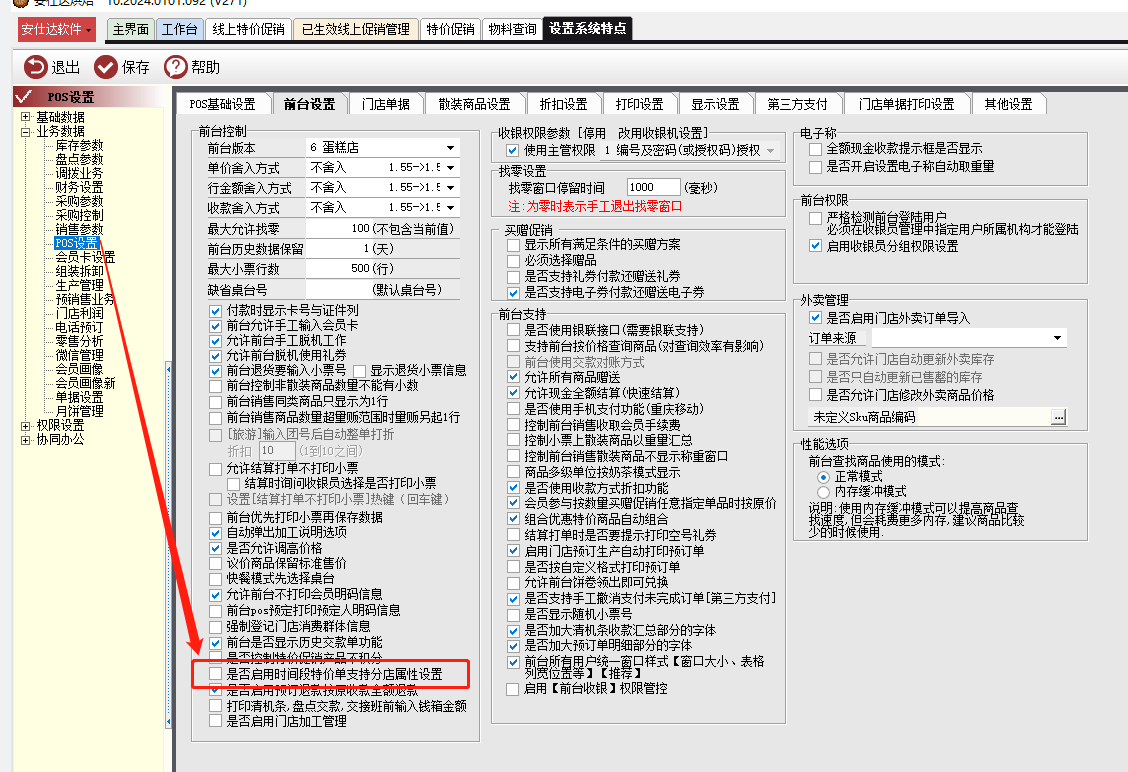This screenshot has width=1128, height=772.
Task: Enable 前台销售同类商品只显示为1行
Action: pos(215,401)
